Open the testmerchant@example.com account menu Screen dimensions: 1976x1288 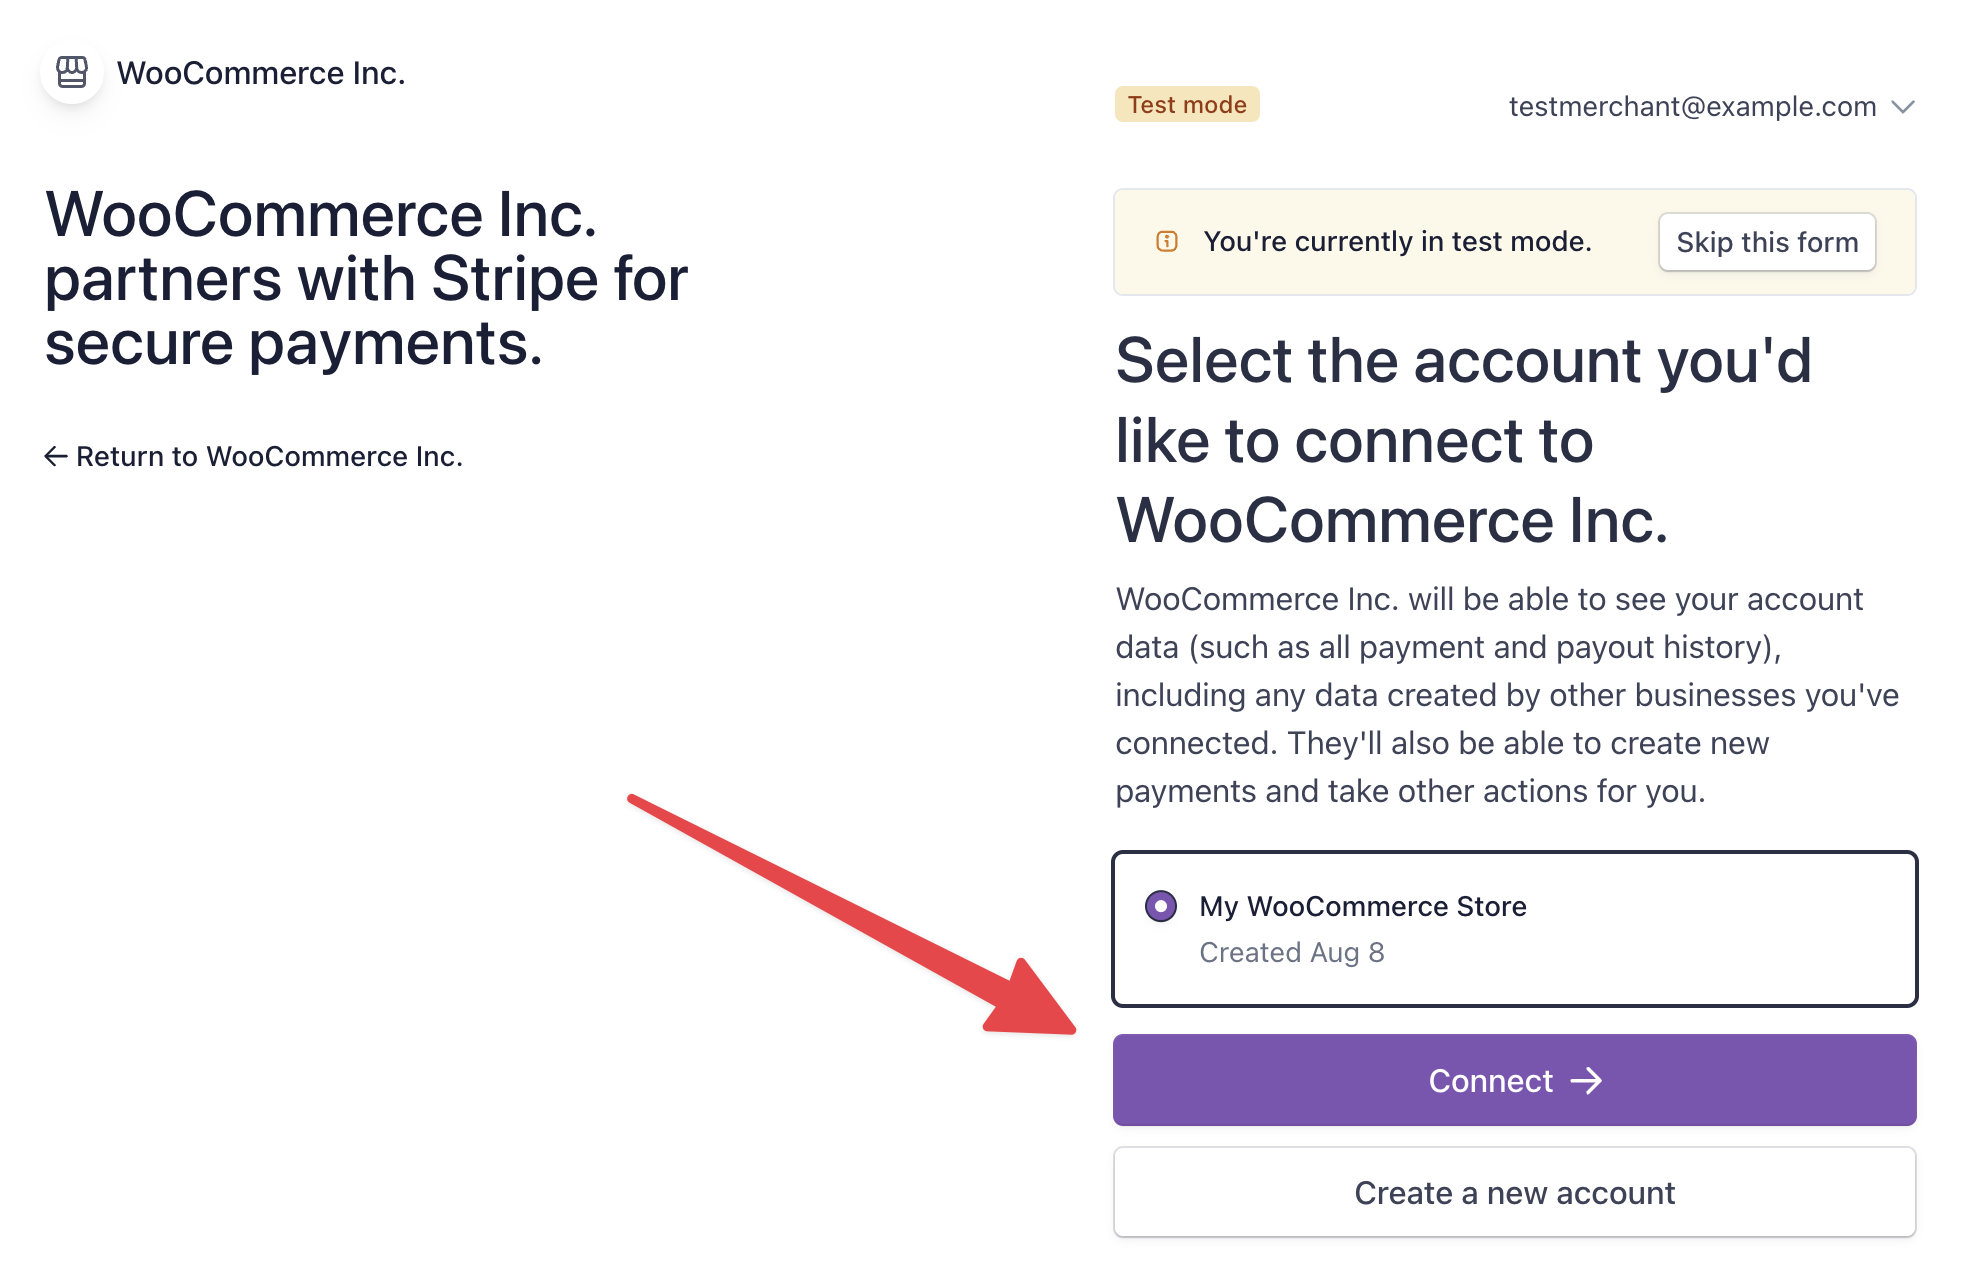[x=1692, y=107]
